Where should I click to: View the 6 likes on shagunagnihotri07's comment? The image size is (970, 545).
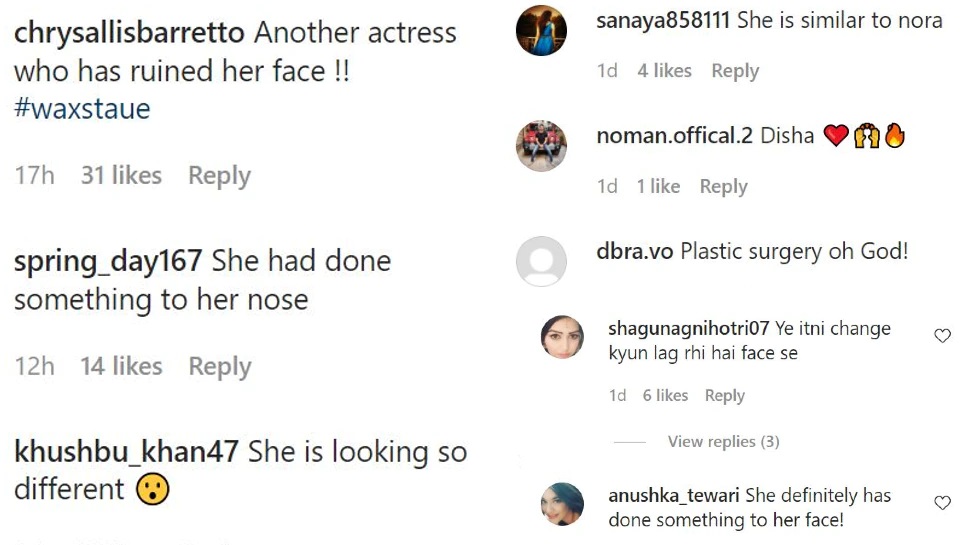click(665, 396)
